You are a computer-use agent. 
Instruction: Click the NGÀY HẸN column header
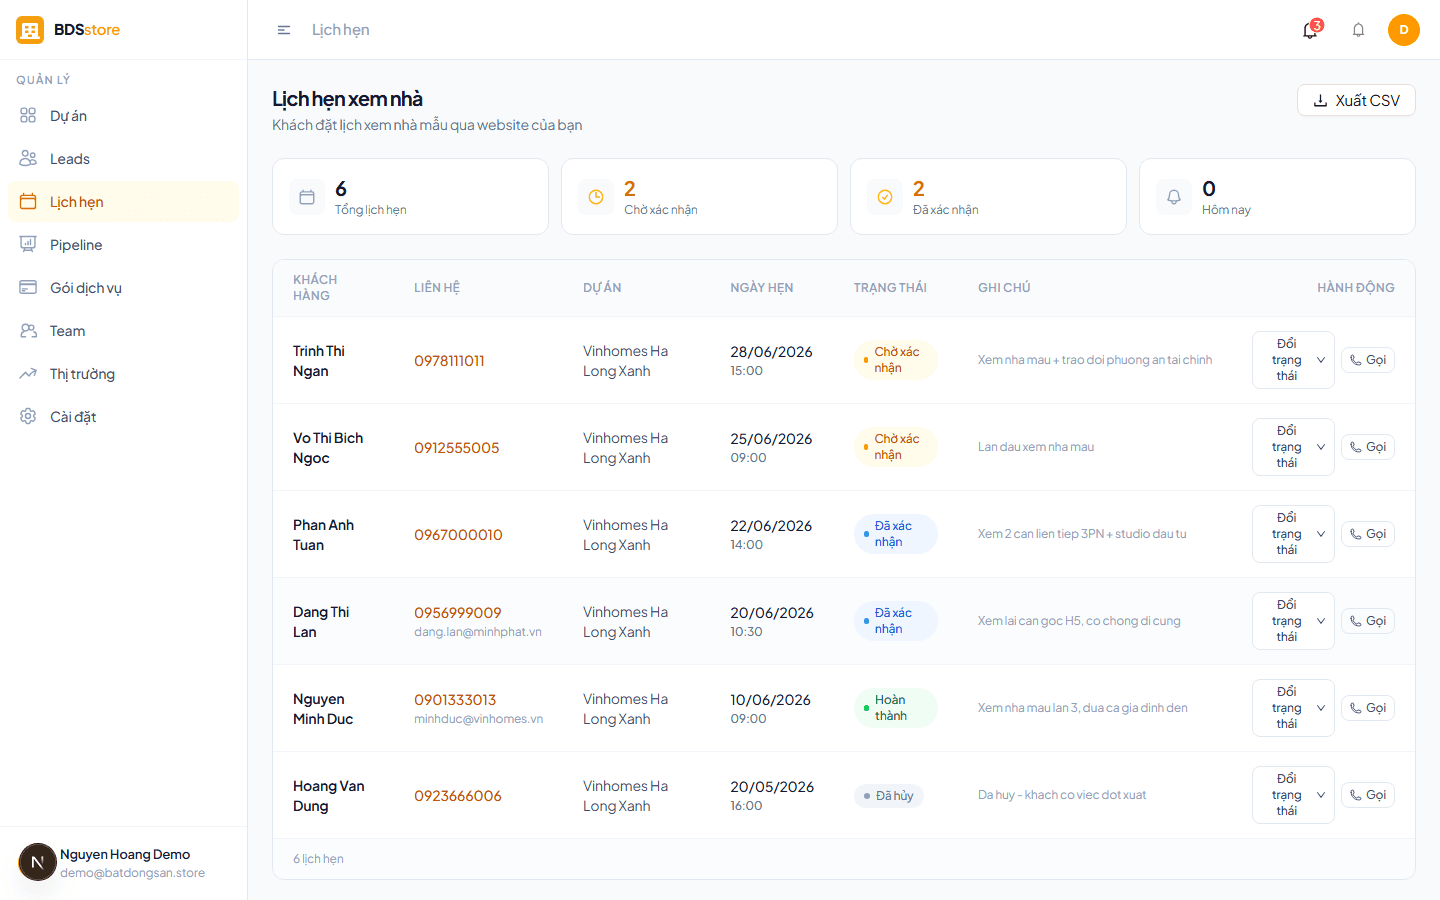click(x=762, y=288)
